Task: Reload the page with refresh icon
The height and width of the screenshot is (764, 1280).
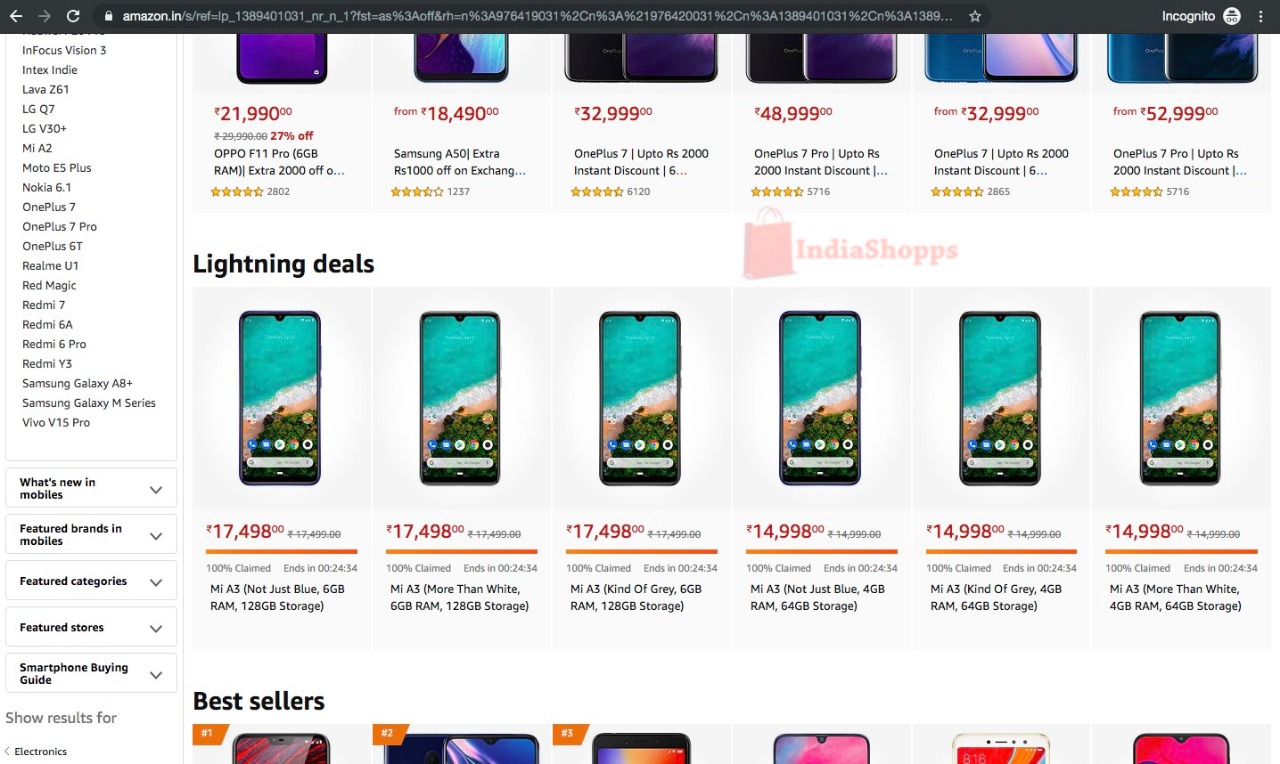Action: [x=73, y=16]
